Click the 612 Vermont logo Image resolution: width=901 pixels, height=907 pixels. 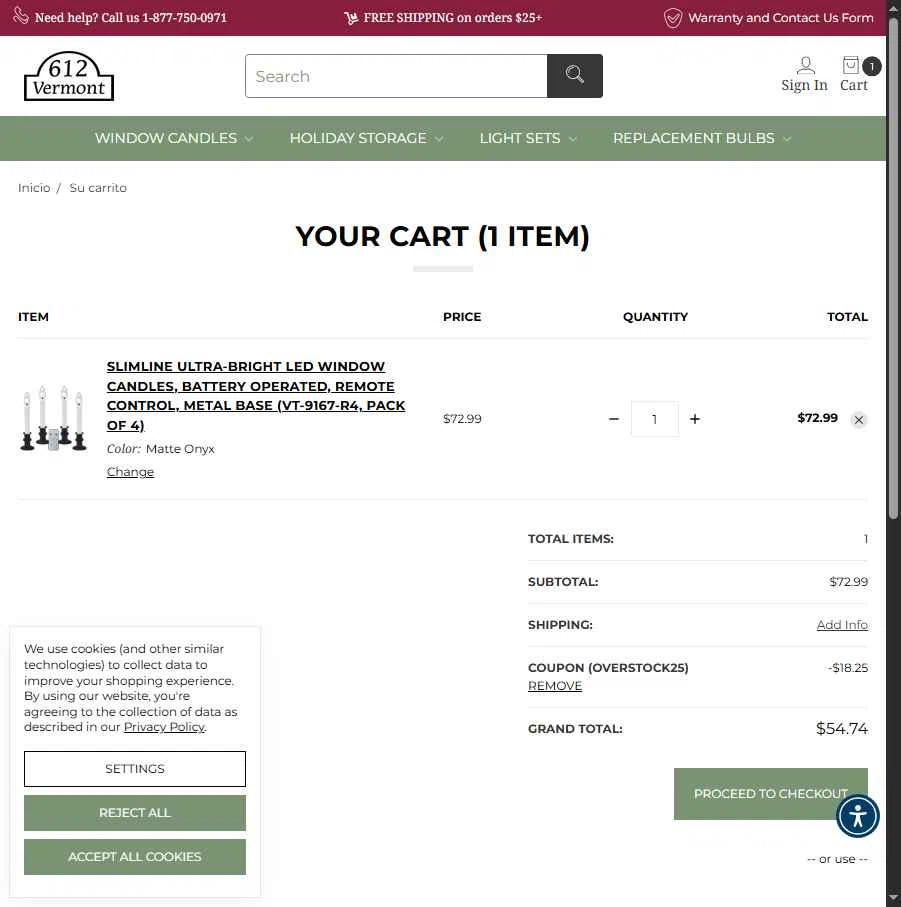69,76
